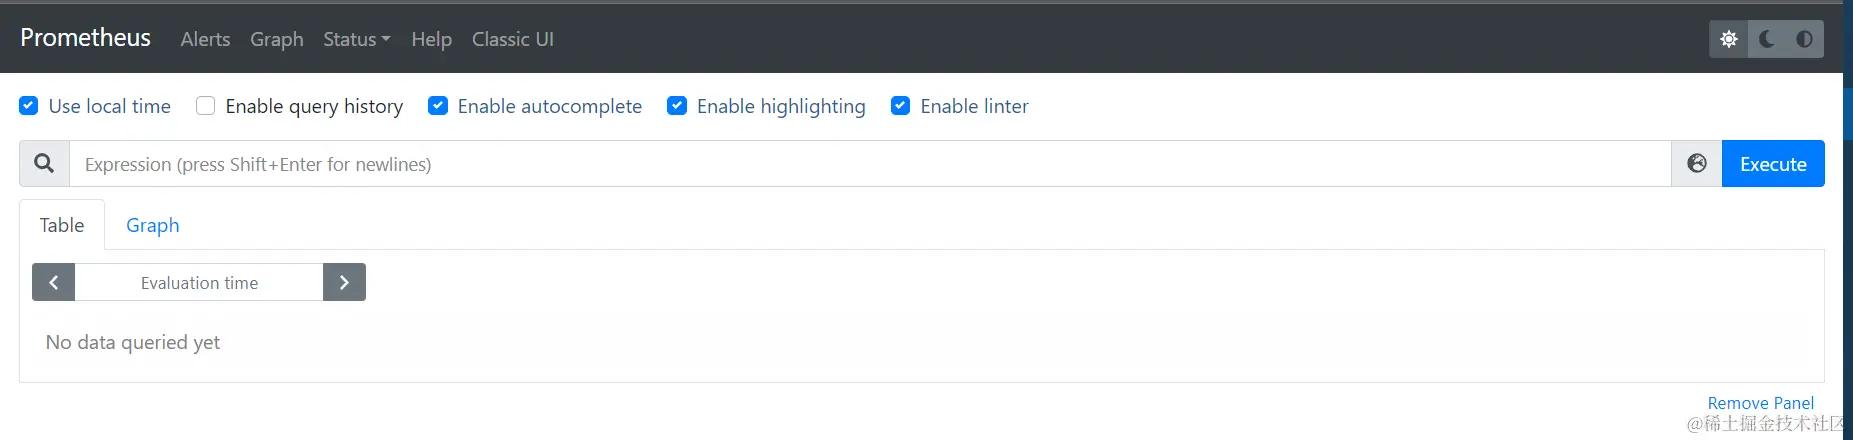The height and width of the screenshot is (440, 1853).
Task: Open the Alerts page
Action: 205,39
